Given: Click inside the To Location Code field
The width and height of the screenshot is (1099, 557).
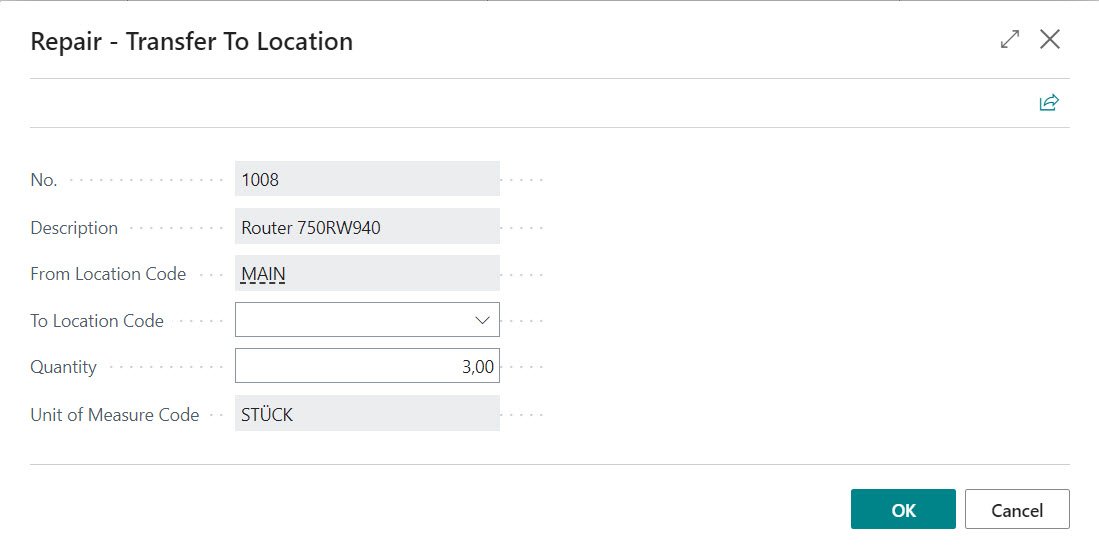Looking at the screenshot, I should 350,320.
